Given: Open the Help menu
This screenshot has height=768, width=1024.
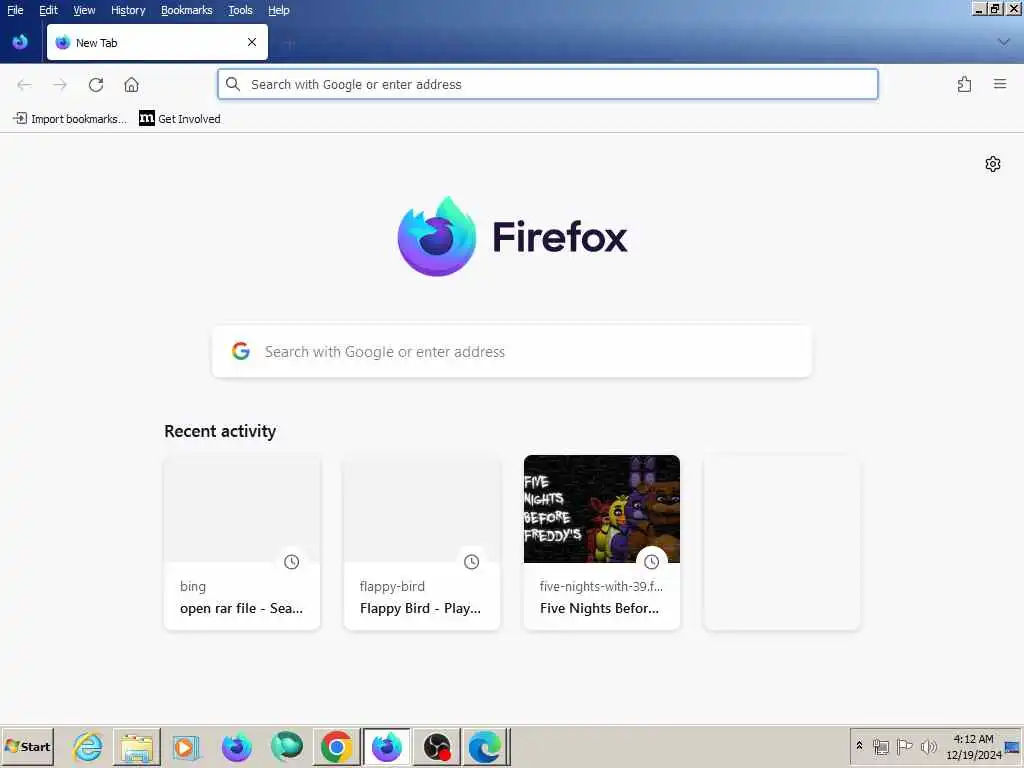Looking at the screenshot, I should point(279,10).
